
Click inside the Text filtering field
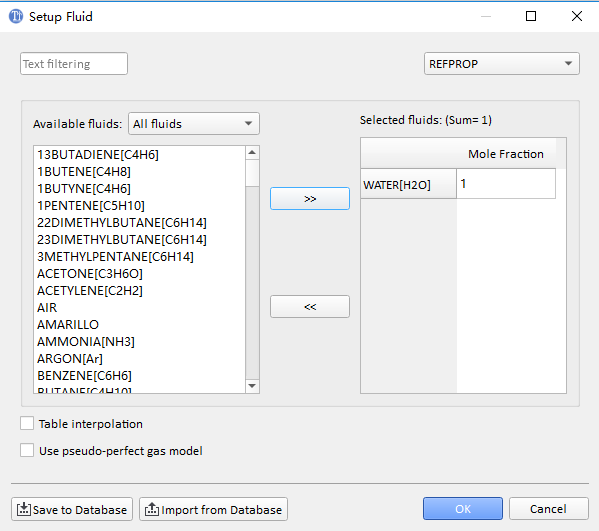[74, 63]
